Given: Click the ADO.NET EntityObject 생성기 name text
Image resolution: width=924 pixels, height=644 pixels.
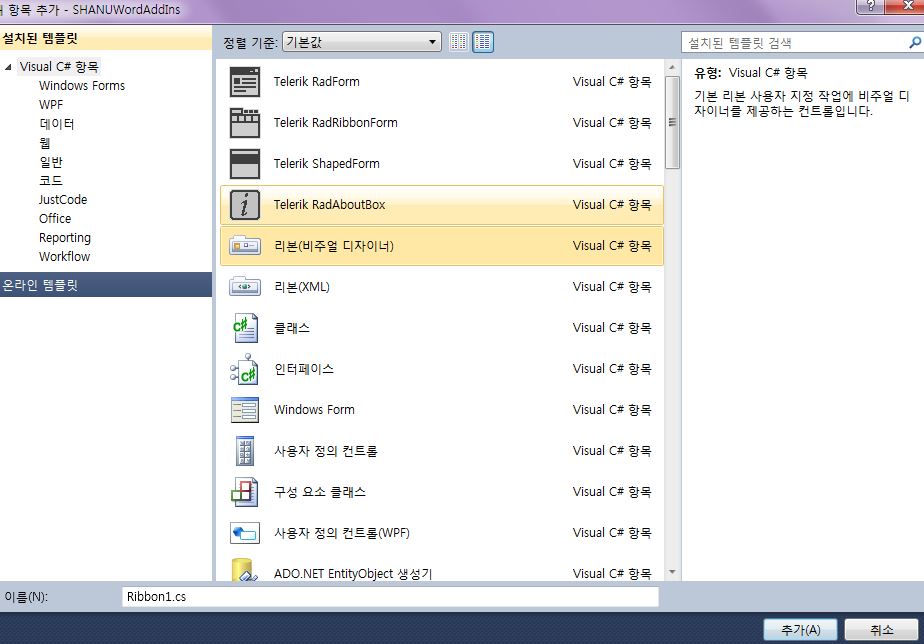Looking at the screenshot, I should click(353, 574).
